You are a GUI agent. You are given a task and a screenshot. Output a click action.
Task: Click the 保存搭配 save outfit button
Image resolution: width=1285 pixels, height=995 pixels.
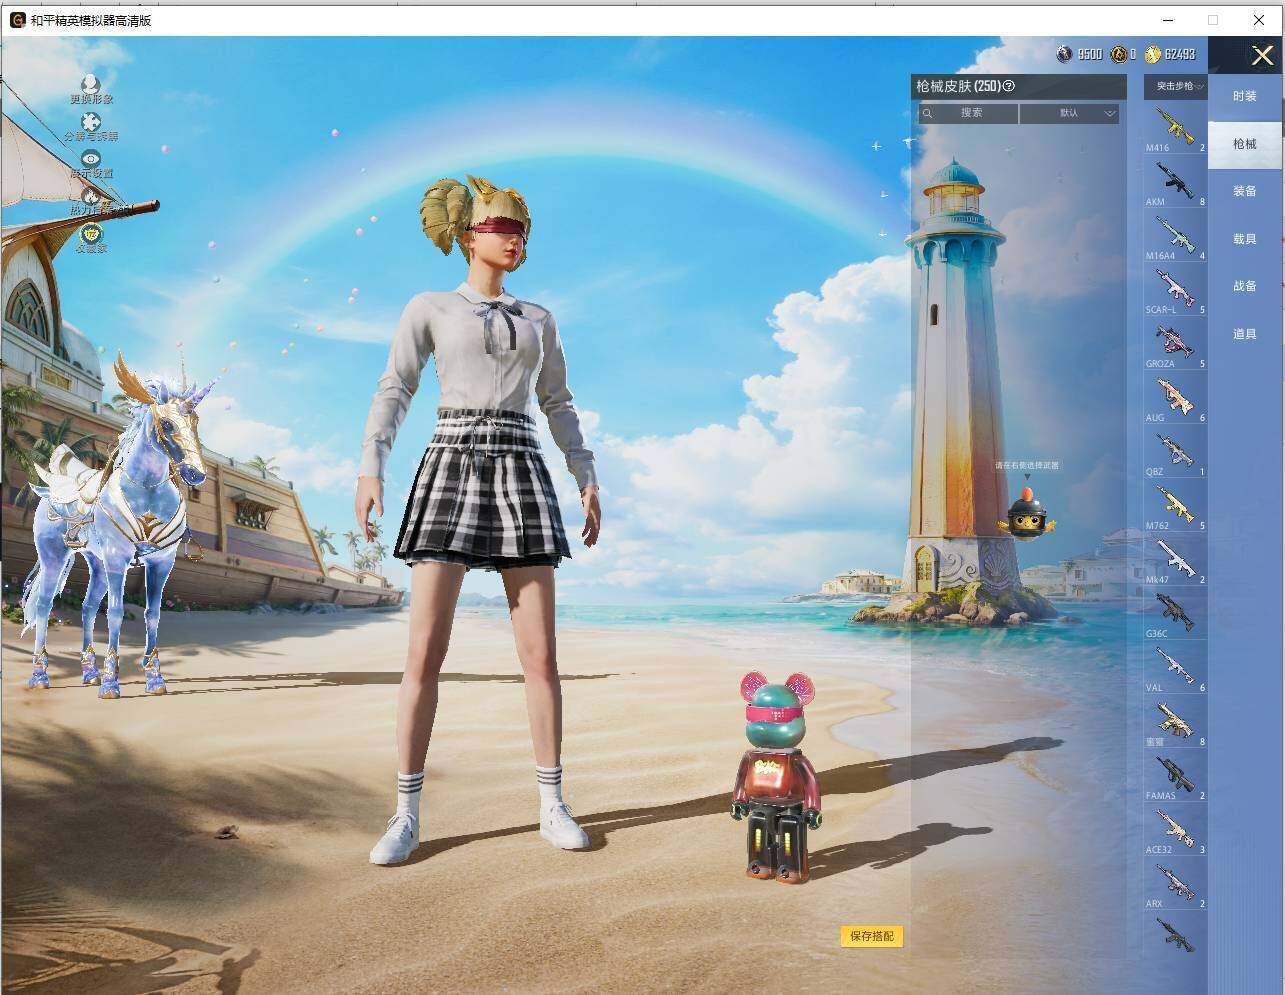(x=872, y=937)
